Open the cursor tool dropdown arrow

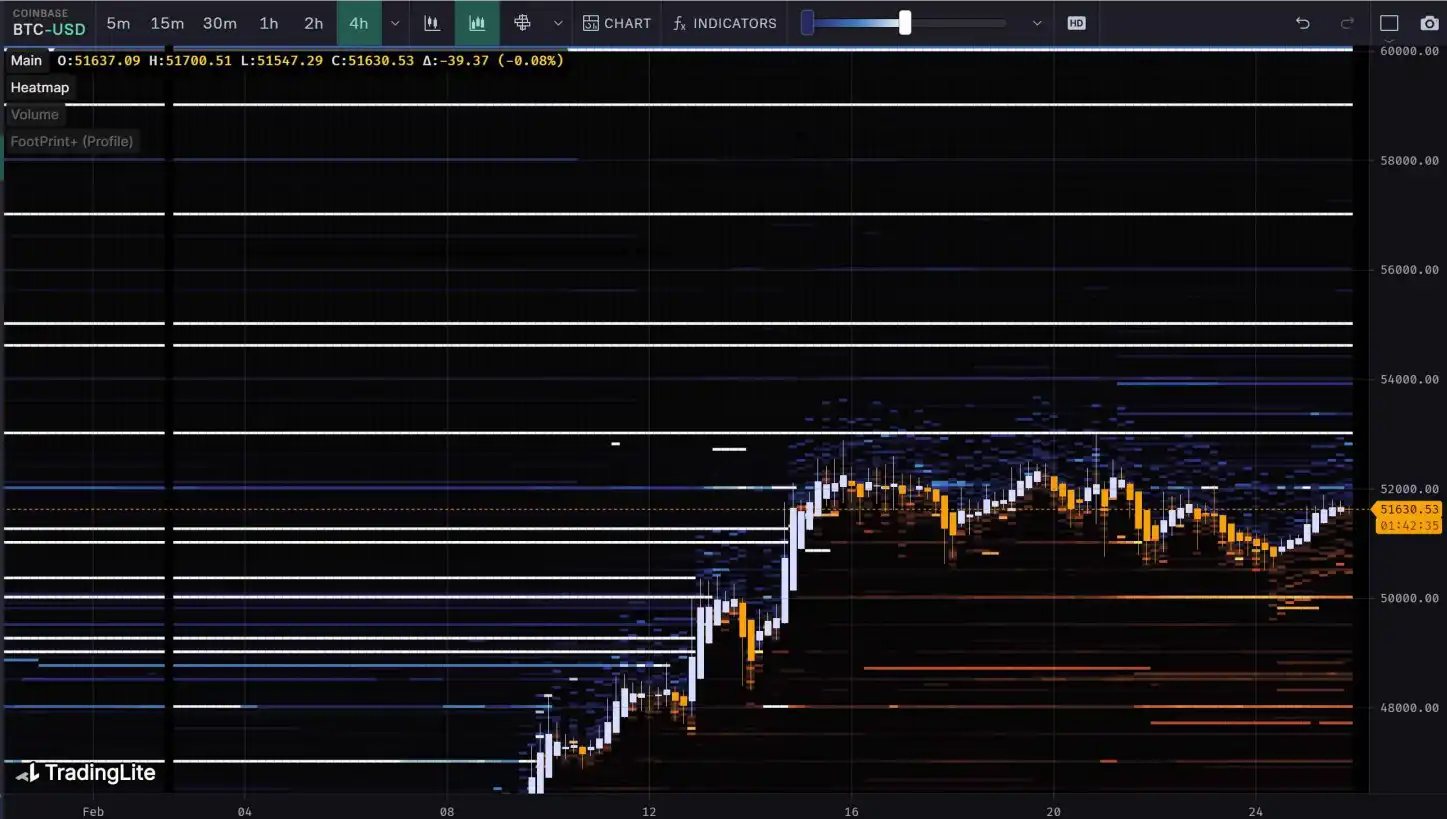(558, 23)
